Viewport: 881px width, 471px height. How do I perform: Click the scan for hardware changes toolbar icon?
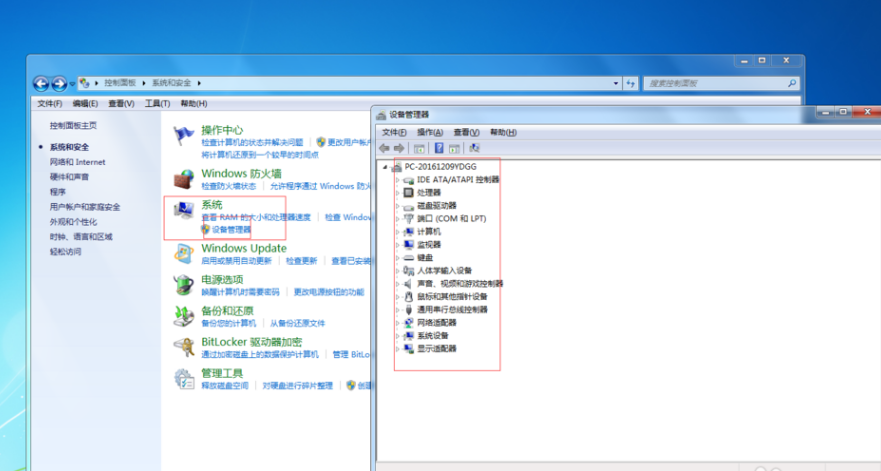tap(474, 148)
